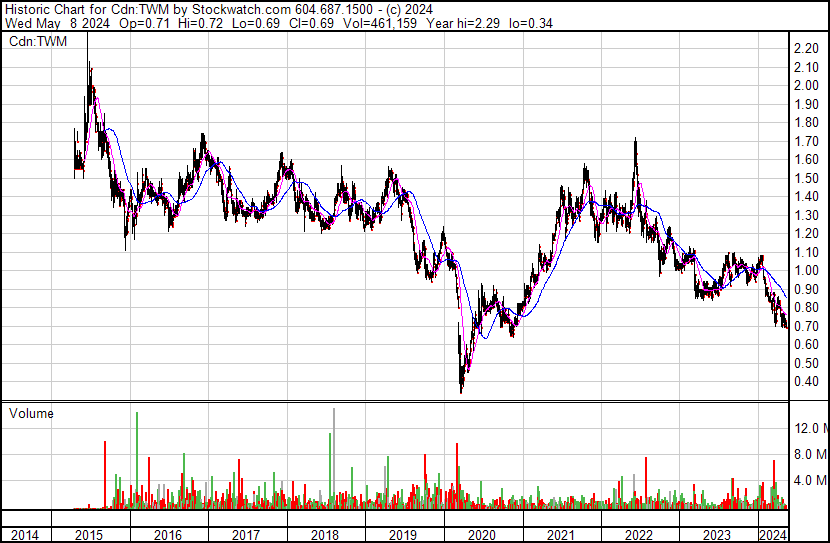Click the 2024 label on the time axis
The width and height of the screenshot is (830, 543).
(x=773, y=535)
